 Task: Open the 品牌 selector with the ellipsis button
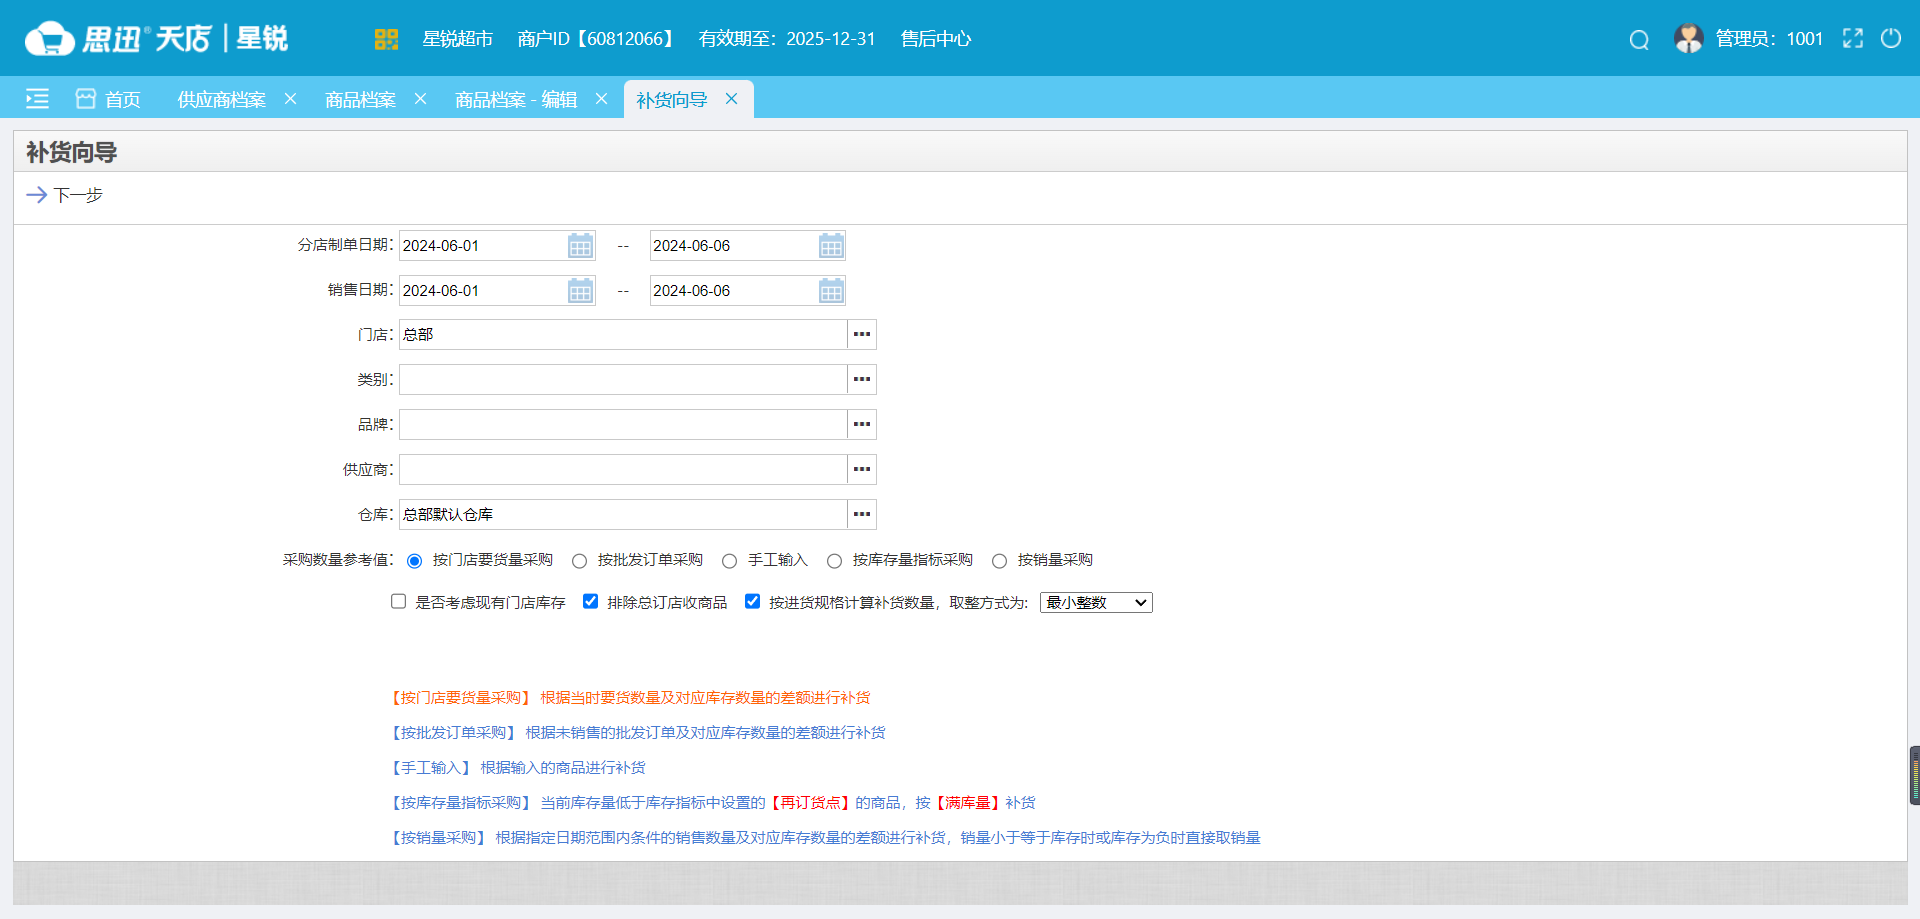861,424
